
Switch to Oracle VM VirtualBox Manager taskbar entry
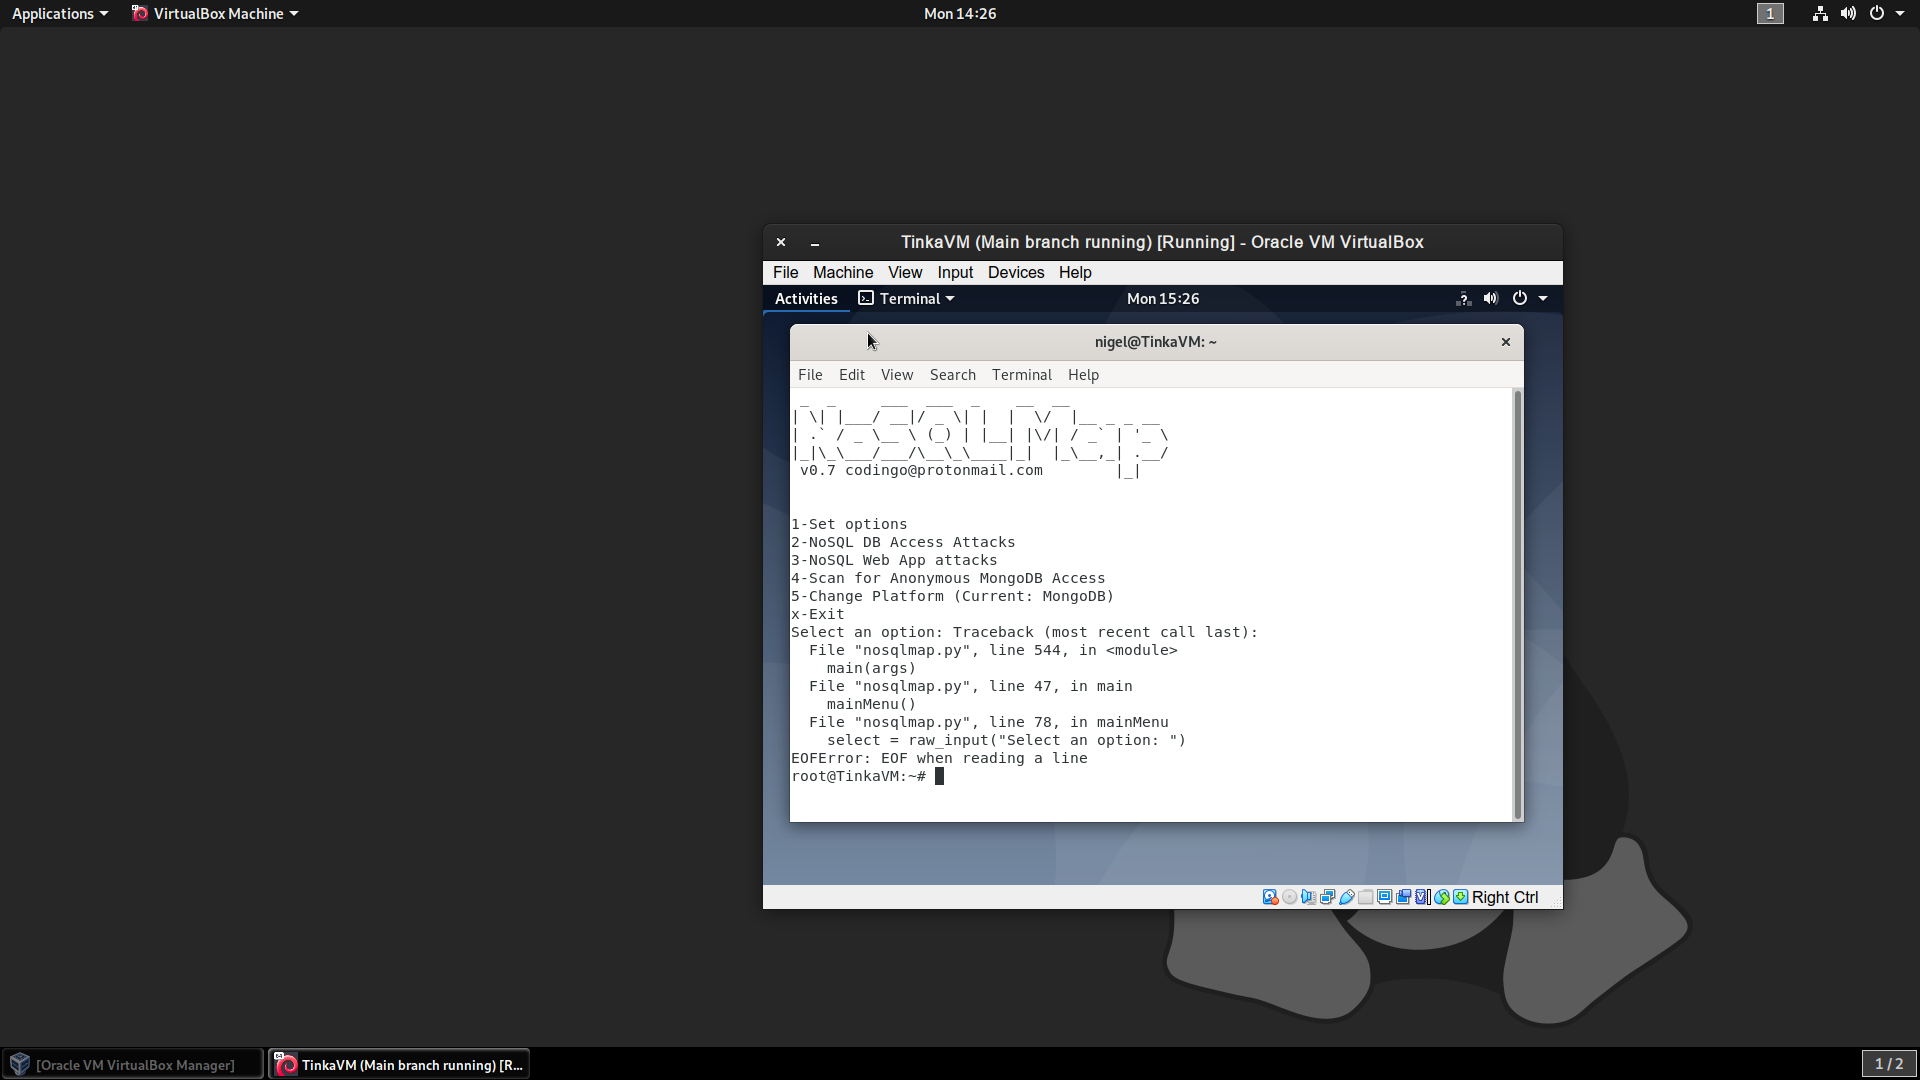pyautogui.click(x=134, y=1064)
